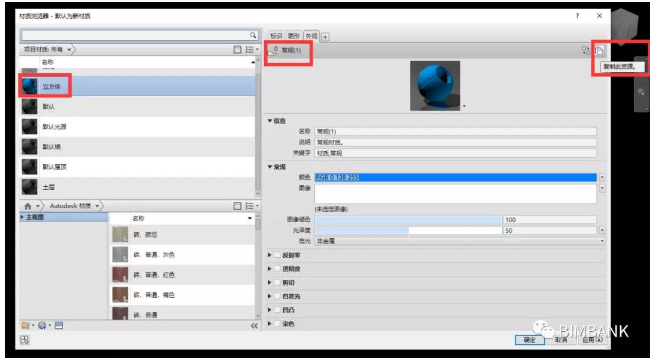Image resolution: width=658 pixels, height=362 pixels.
Task: Enable the 凹凸 checkbox
Action: coord(277,310)
